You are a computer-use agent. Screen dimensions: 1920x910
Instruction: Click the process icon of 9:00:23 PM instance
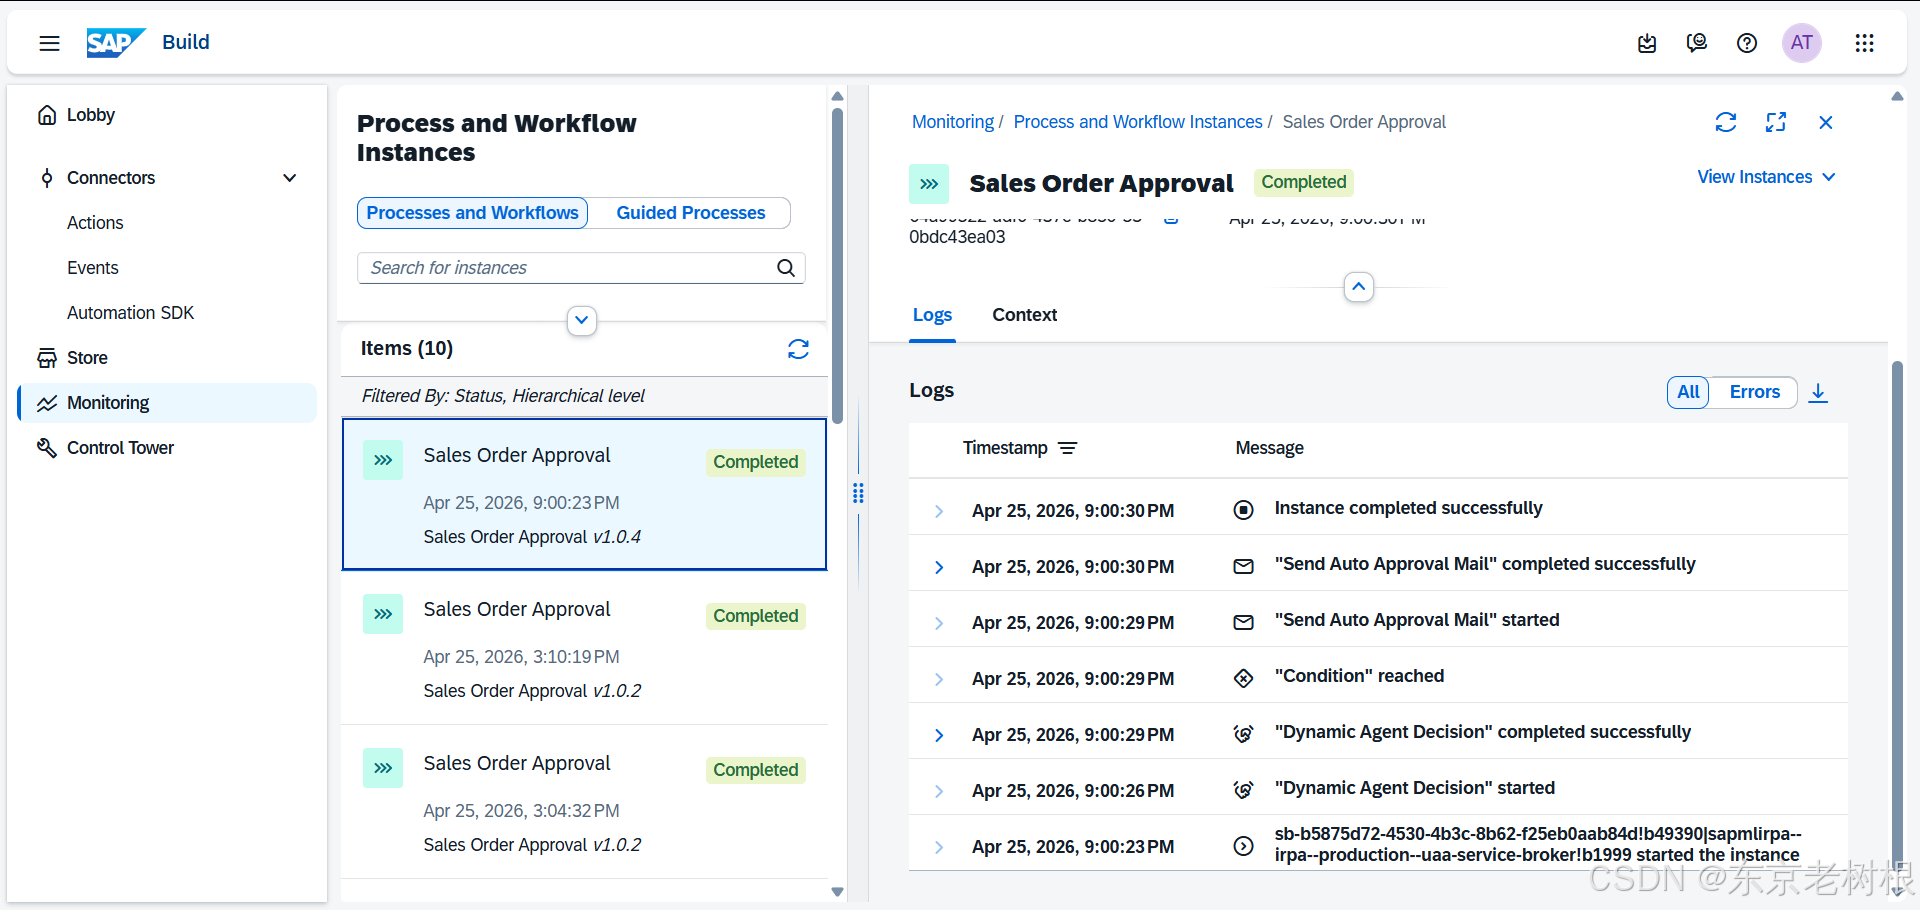[x=383, y=460]
